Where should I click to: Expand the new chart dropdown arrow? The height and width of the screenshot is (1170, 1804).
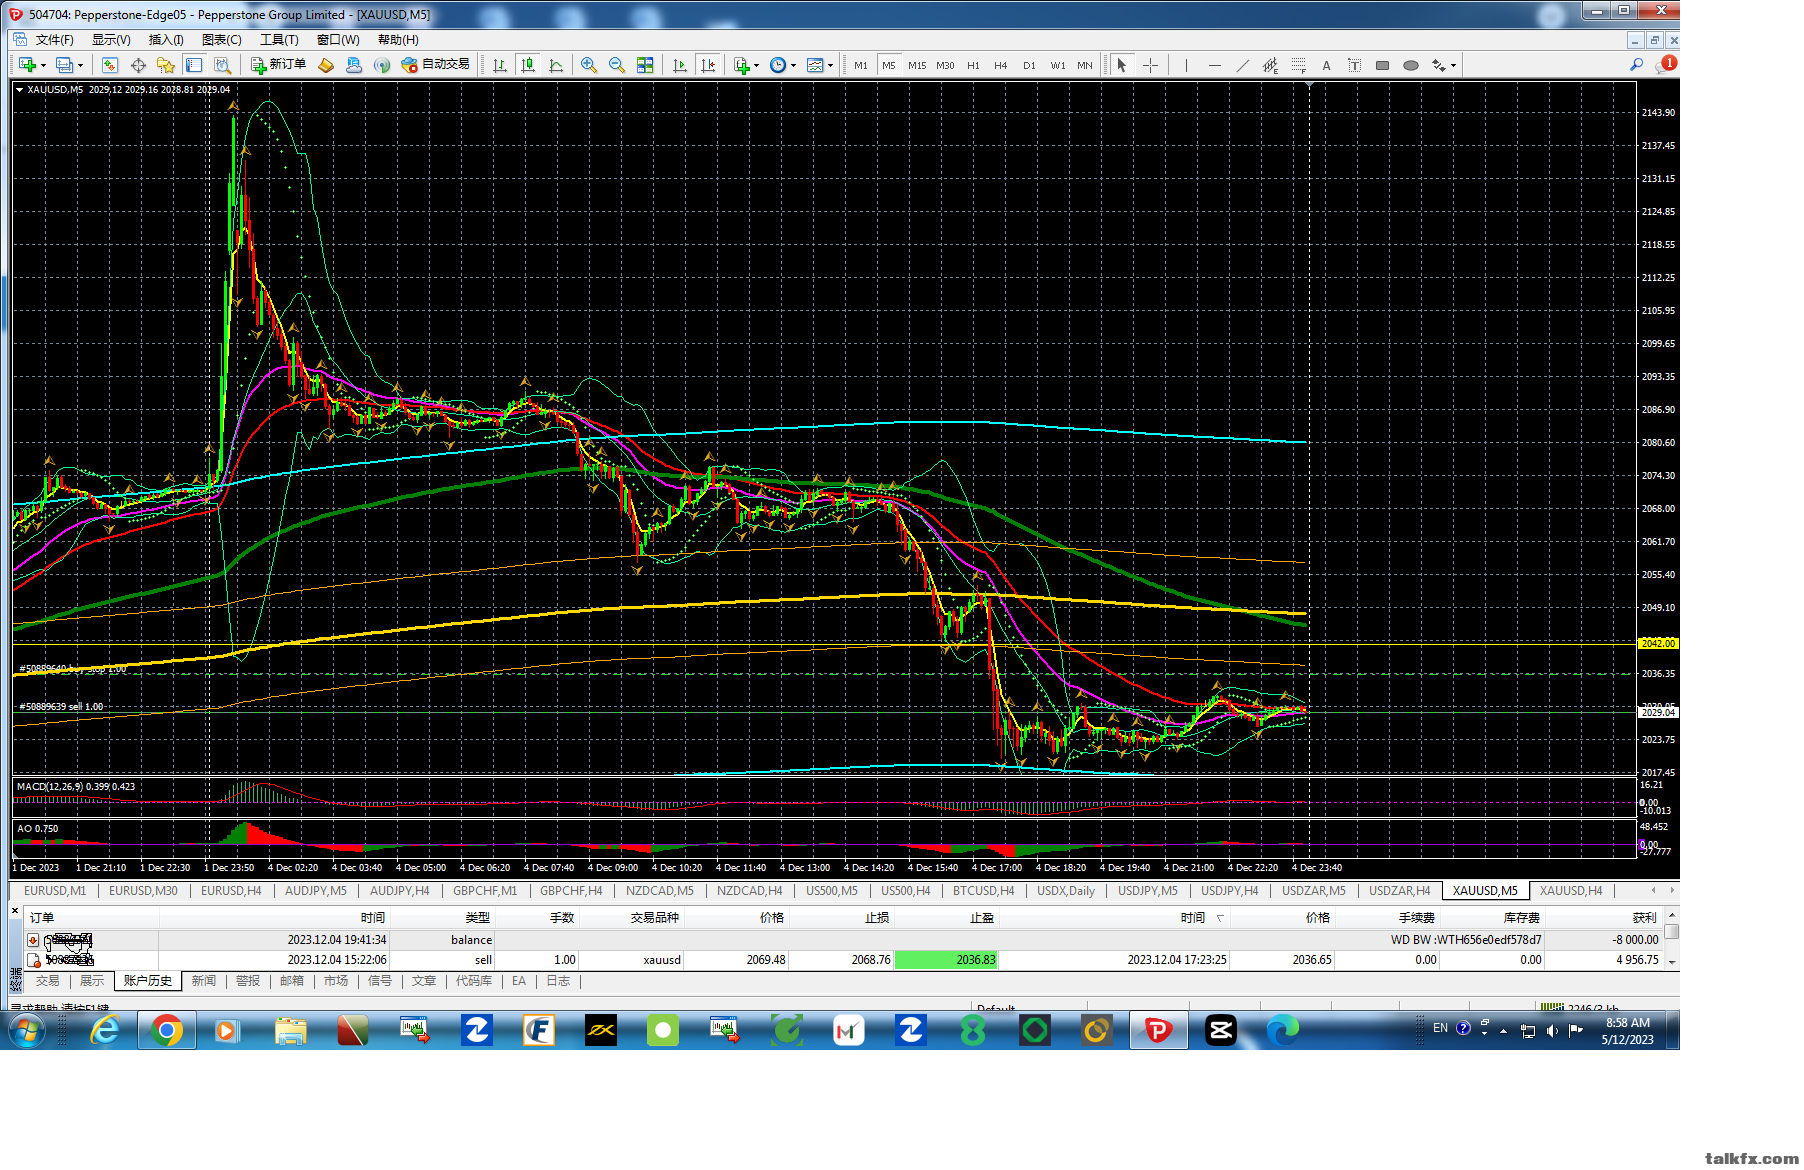[43, 66]
